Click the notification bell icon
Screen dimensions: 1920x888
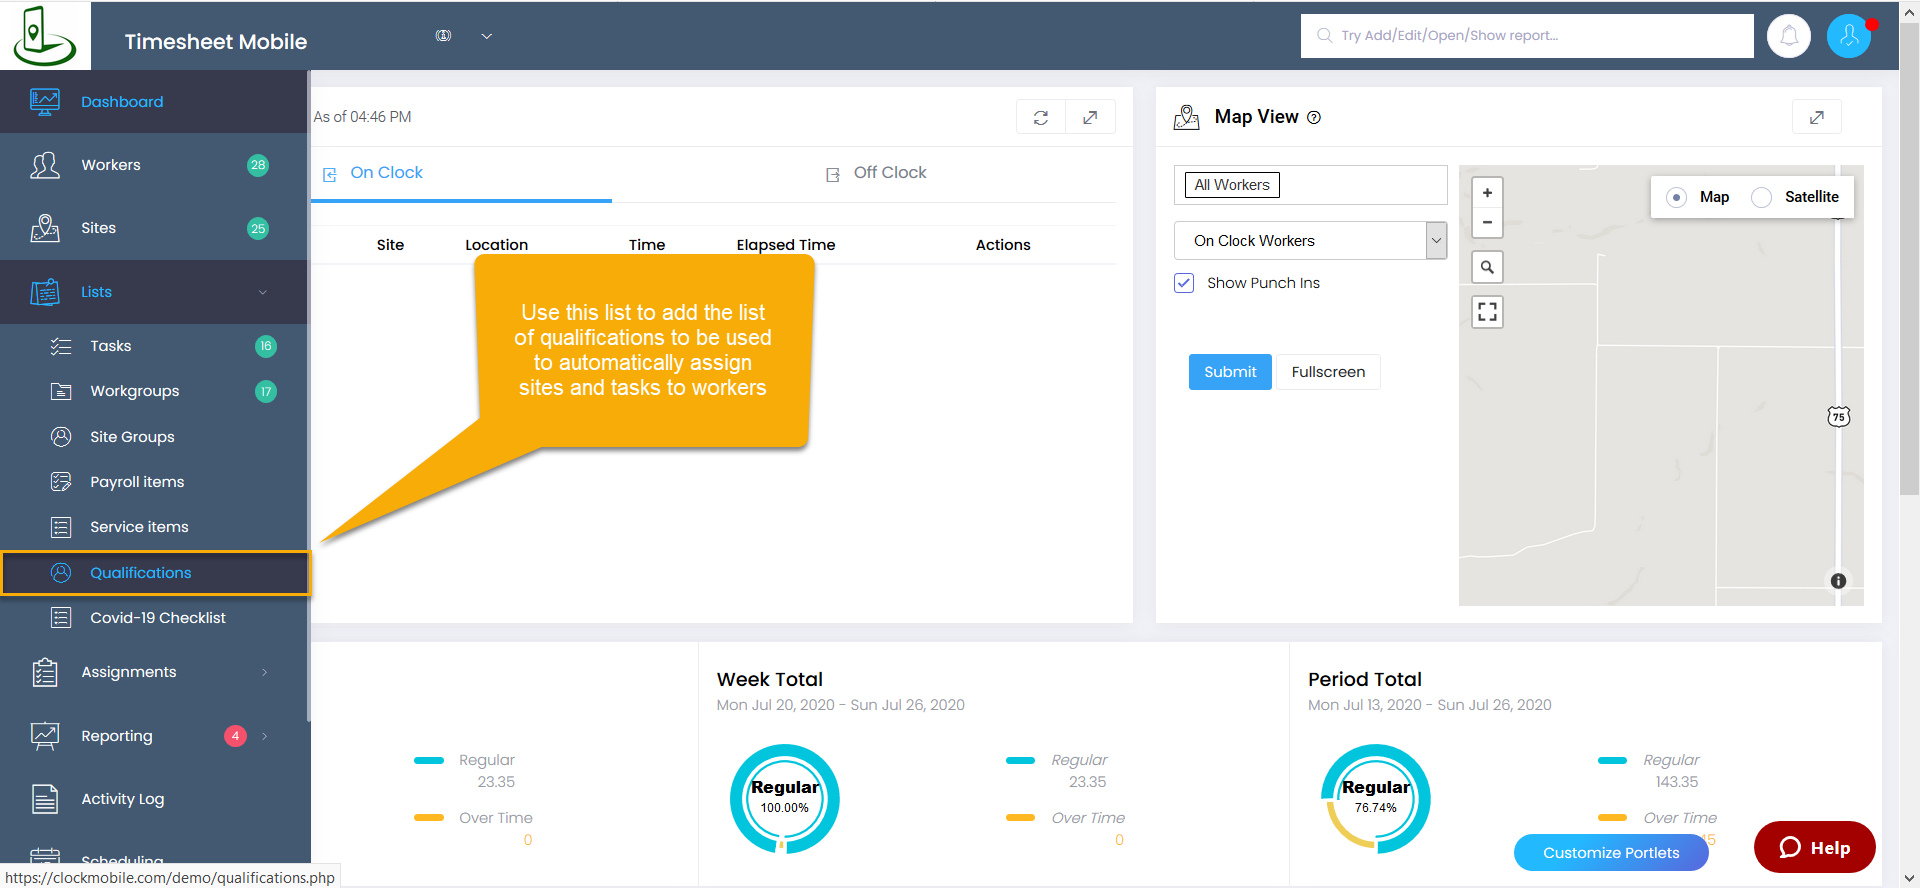click(x=1789, y=36)
